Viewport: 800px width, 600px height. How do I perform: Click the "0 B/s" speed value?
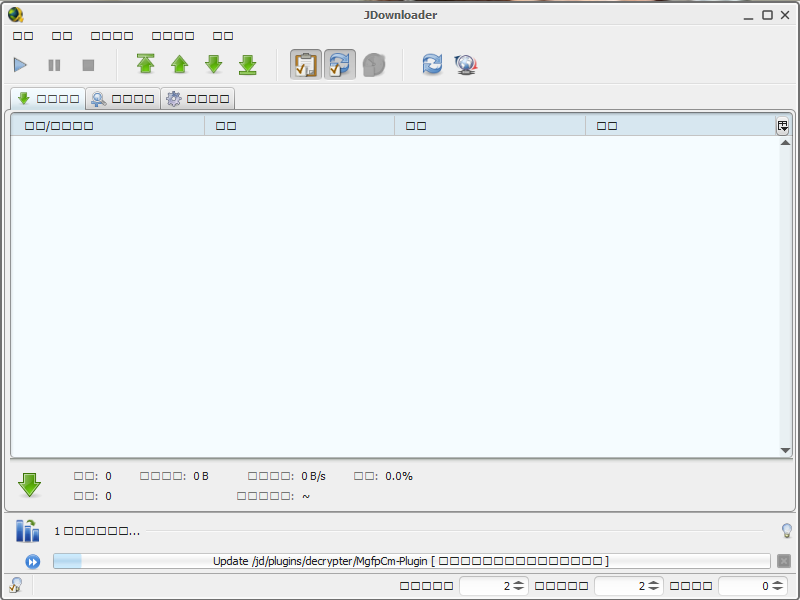click(x=313, y=476)
